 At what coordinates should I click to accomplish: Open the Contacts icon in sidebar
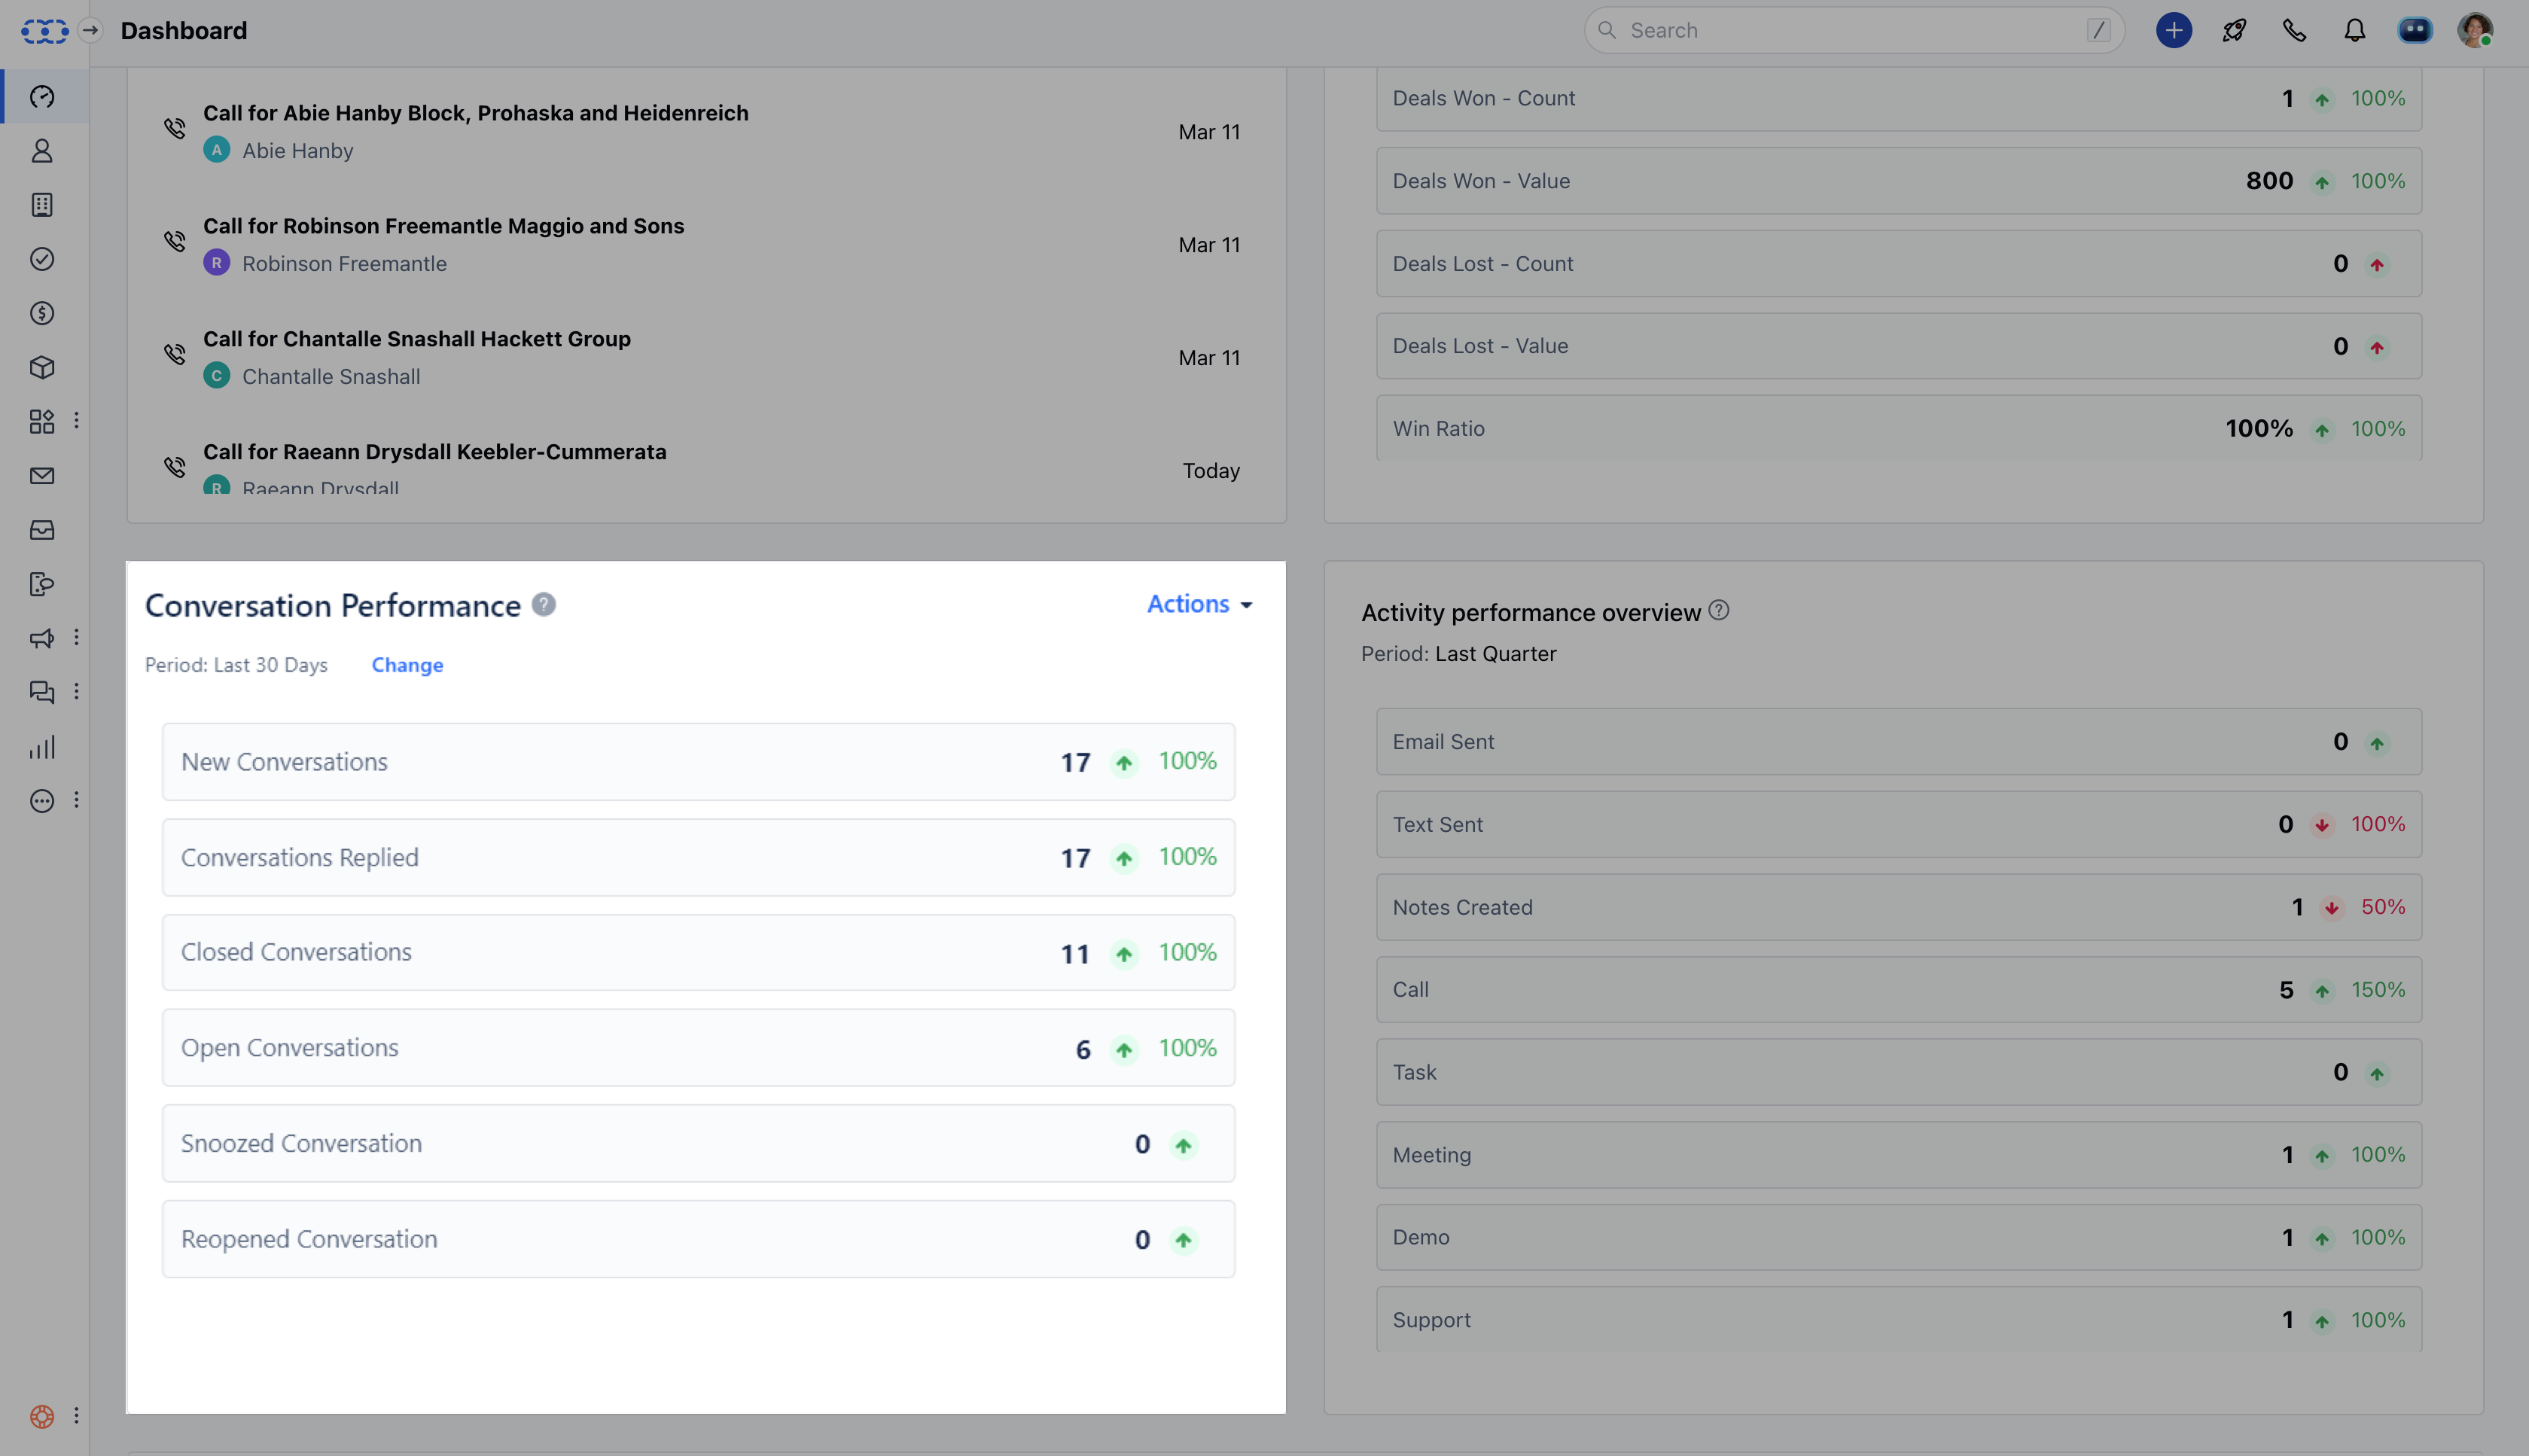(42, 151)
